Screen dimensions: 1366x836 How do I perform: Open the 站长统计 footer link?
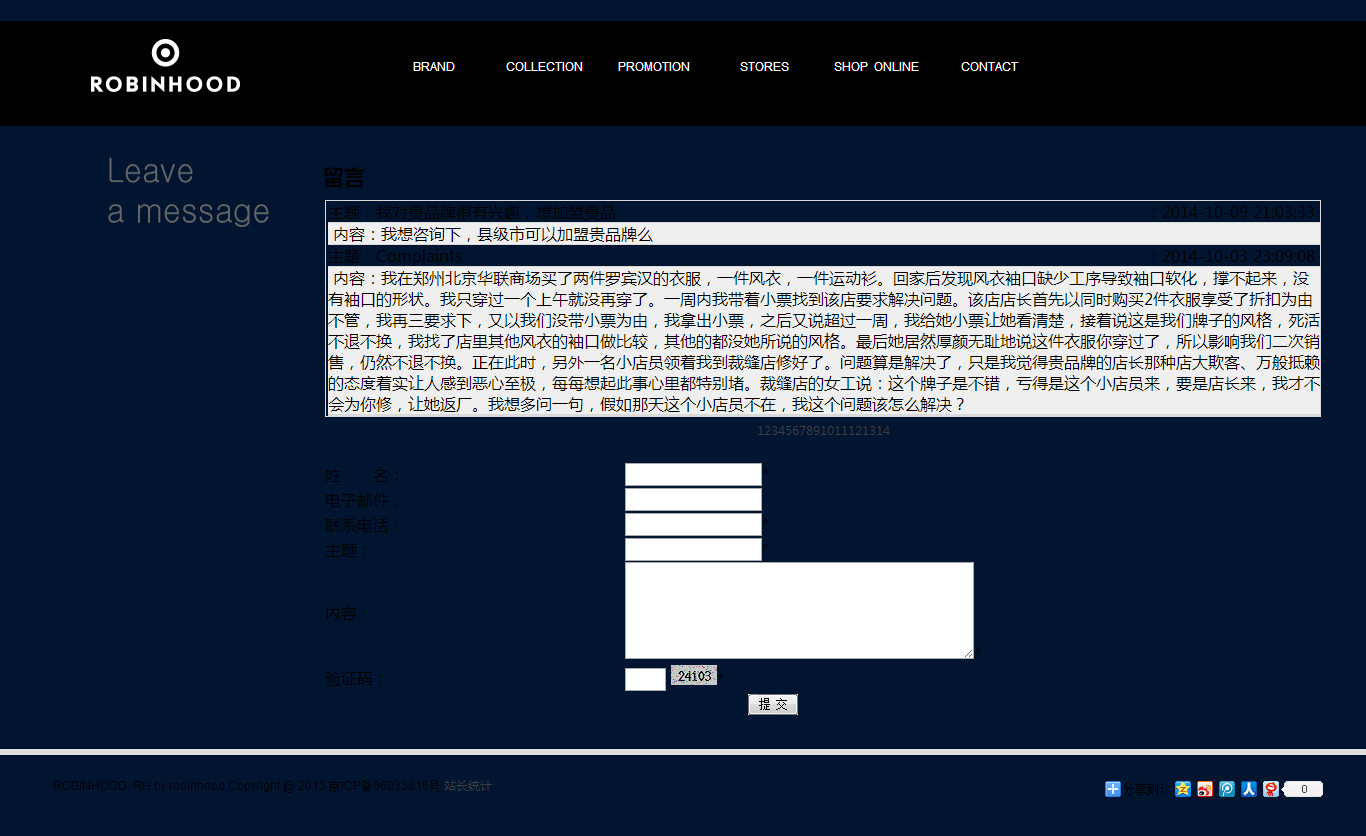[468, 786]
